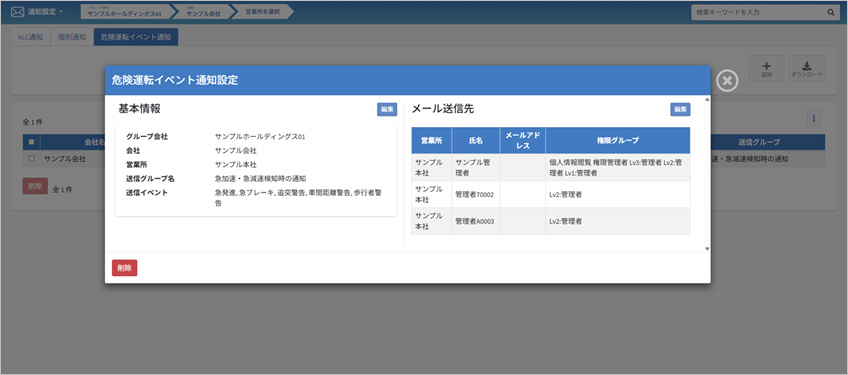The width and height of the screenshot is (848, 375).
Task: Close the dialog with the circled X
Action: tap(727, 81)
